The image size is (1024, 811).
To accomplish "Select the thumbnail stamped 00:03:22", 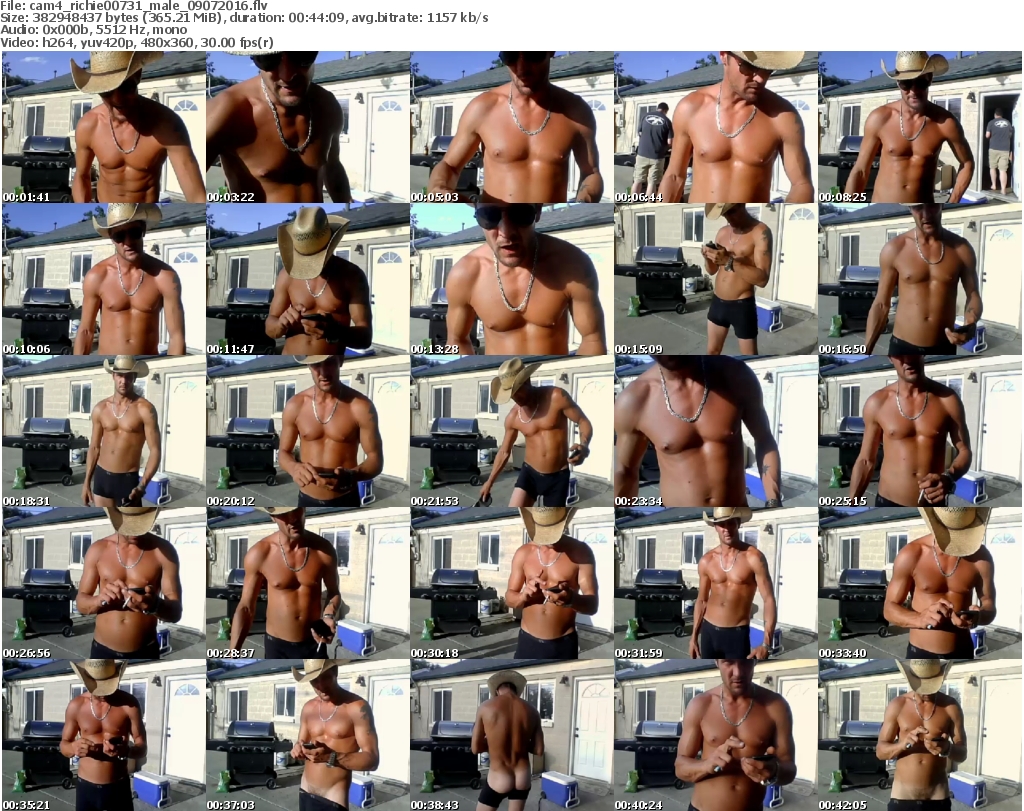I will 308,127.
